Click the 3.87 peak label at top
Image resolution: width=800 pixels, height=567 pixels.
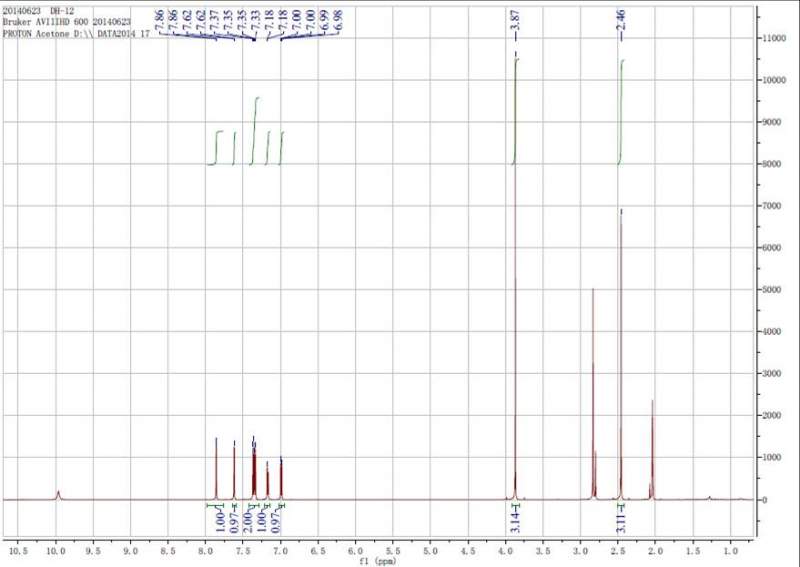tap(516, 20)
